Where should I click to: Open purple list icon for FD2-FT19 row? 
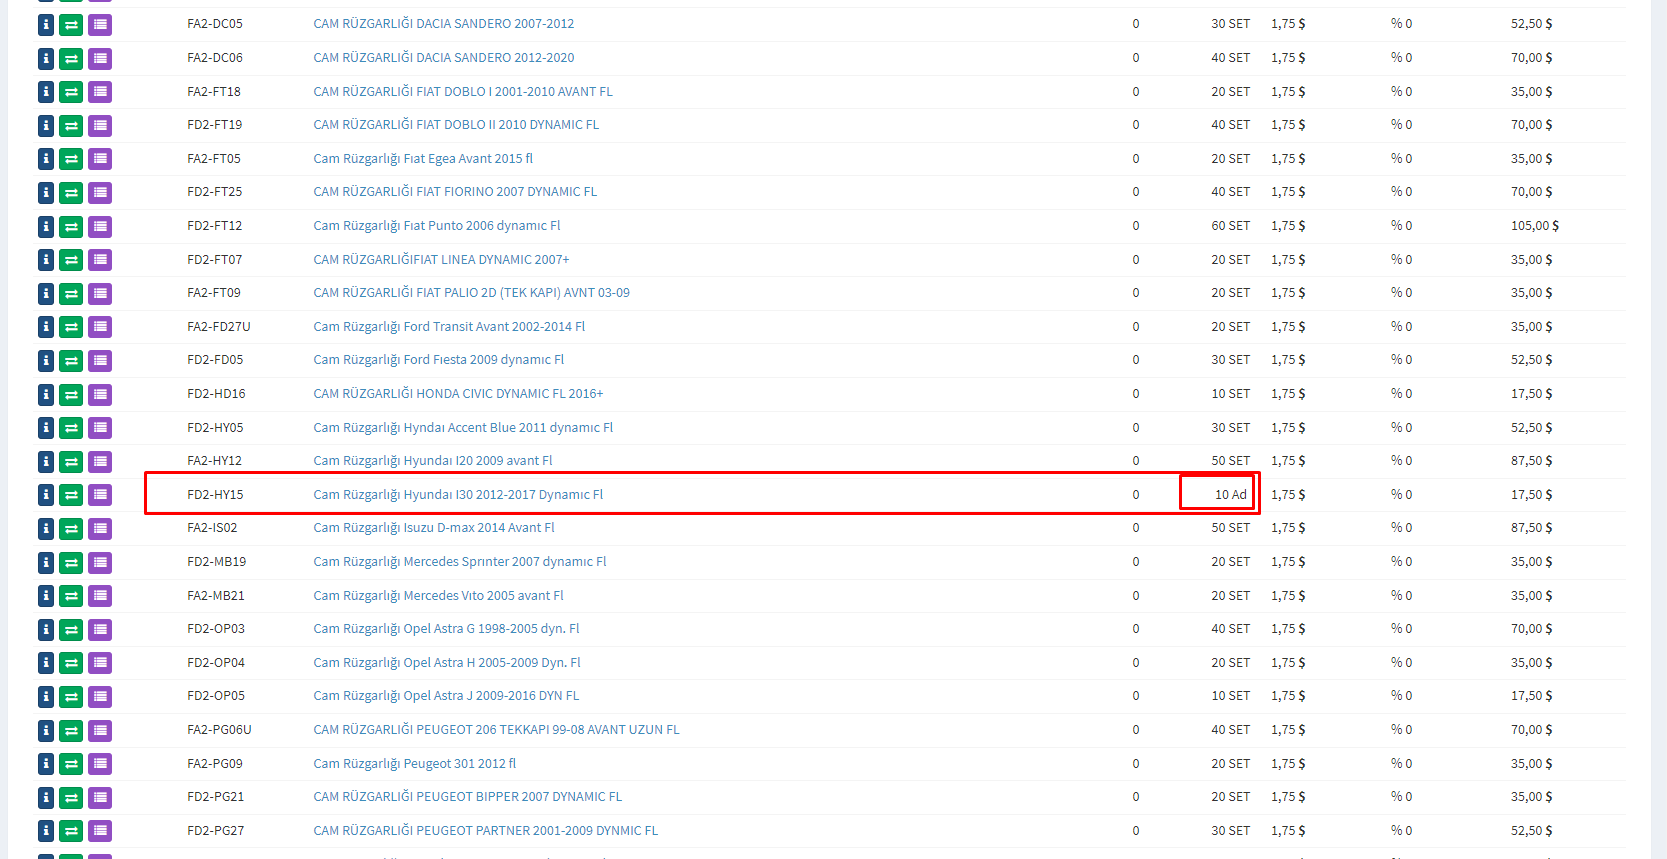point(100,126)
